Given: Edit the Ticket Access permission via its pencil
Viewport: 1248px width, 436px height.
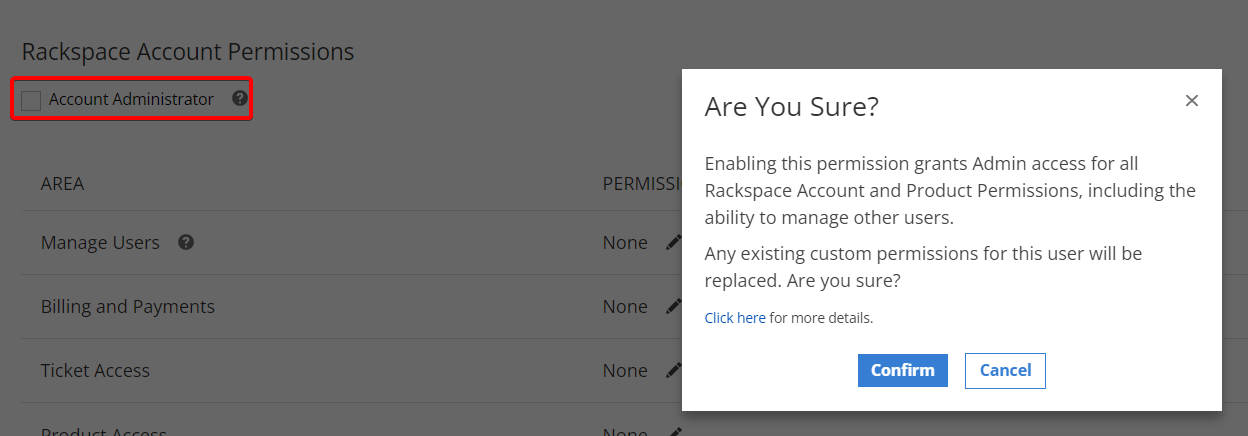Looking at the screenshot, I should pyautogui.click(x=674, y=370).
